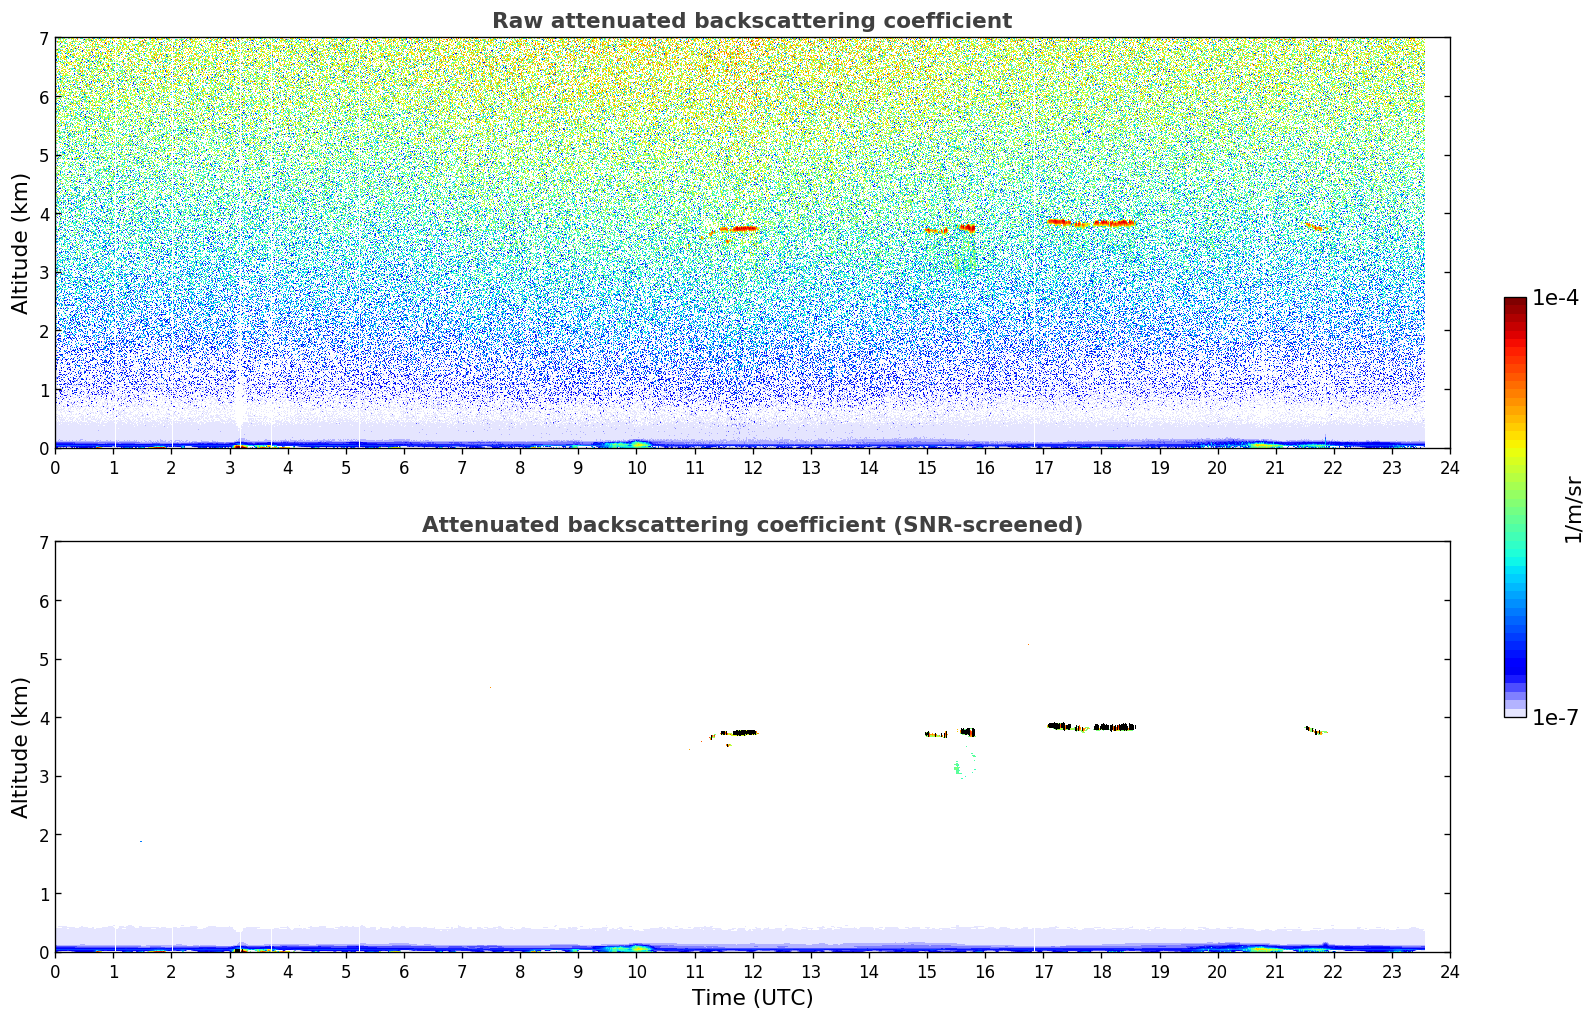Click the 'Time (UTC)' x-axis label
This screenshot has width=1595, height=1020.
(752, 998)
